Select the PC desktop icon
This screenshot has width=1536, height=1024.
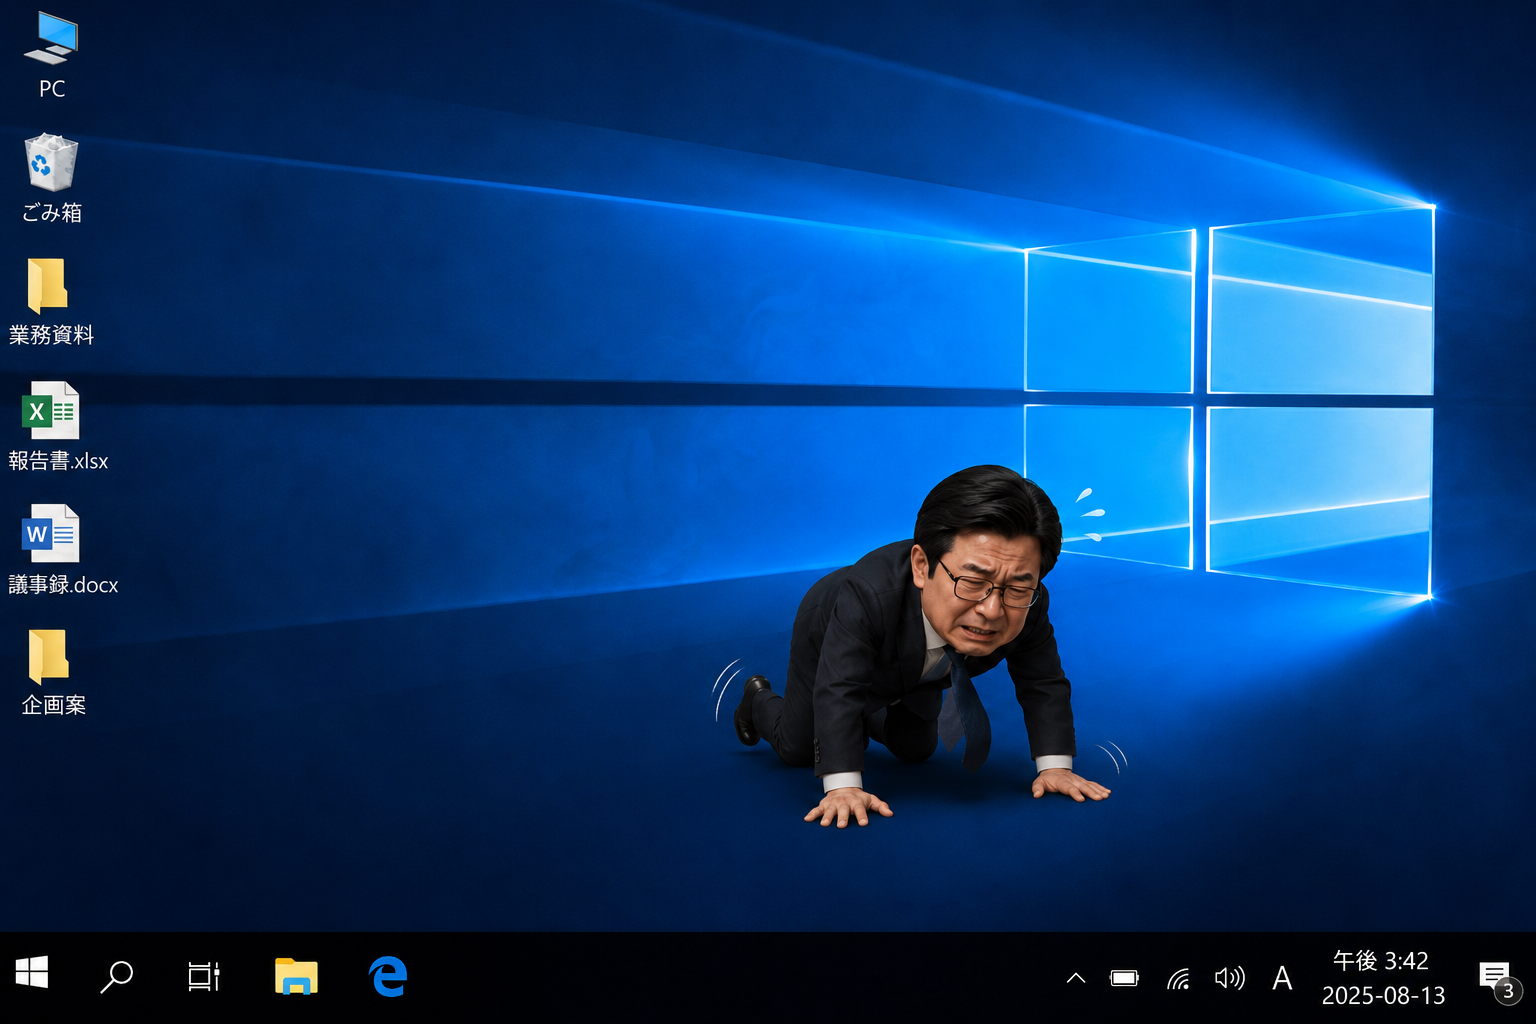[x=52, y=40]
